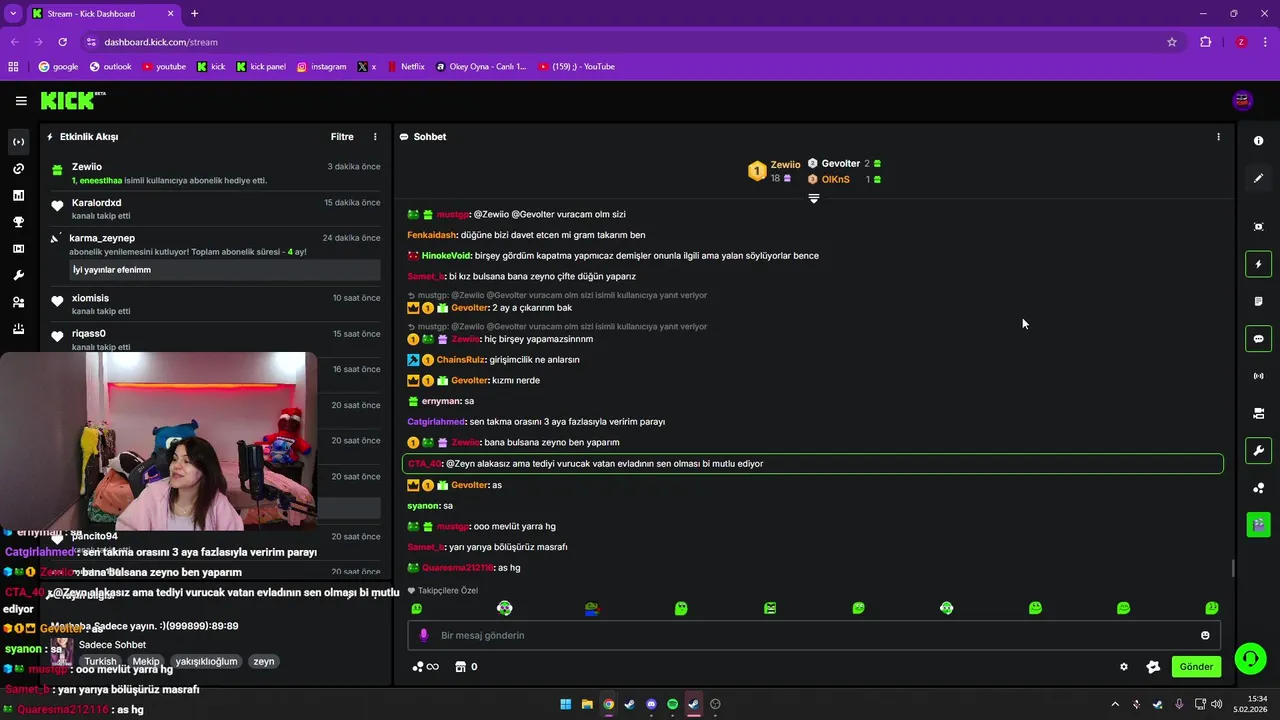
Task: Open Spotify from the taskbar
Action: click(672, 704)
